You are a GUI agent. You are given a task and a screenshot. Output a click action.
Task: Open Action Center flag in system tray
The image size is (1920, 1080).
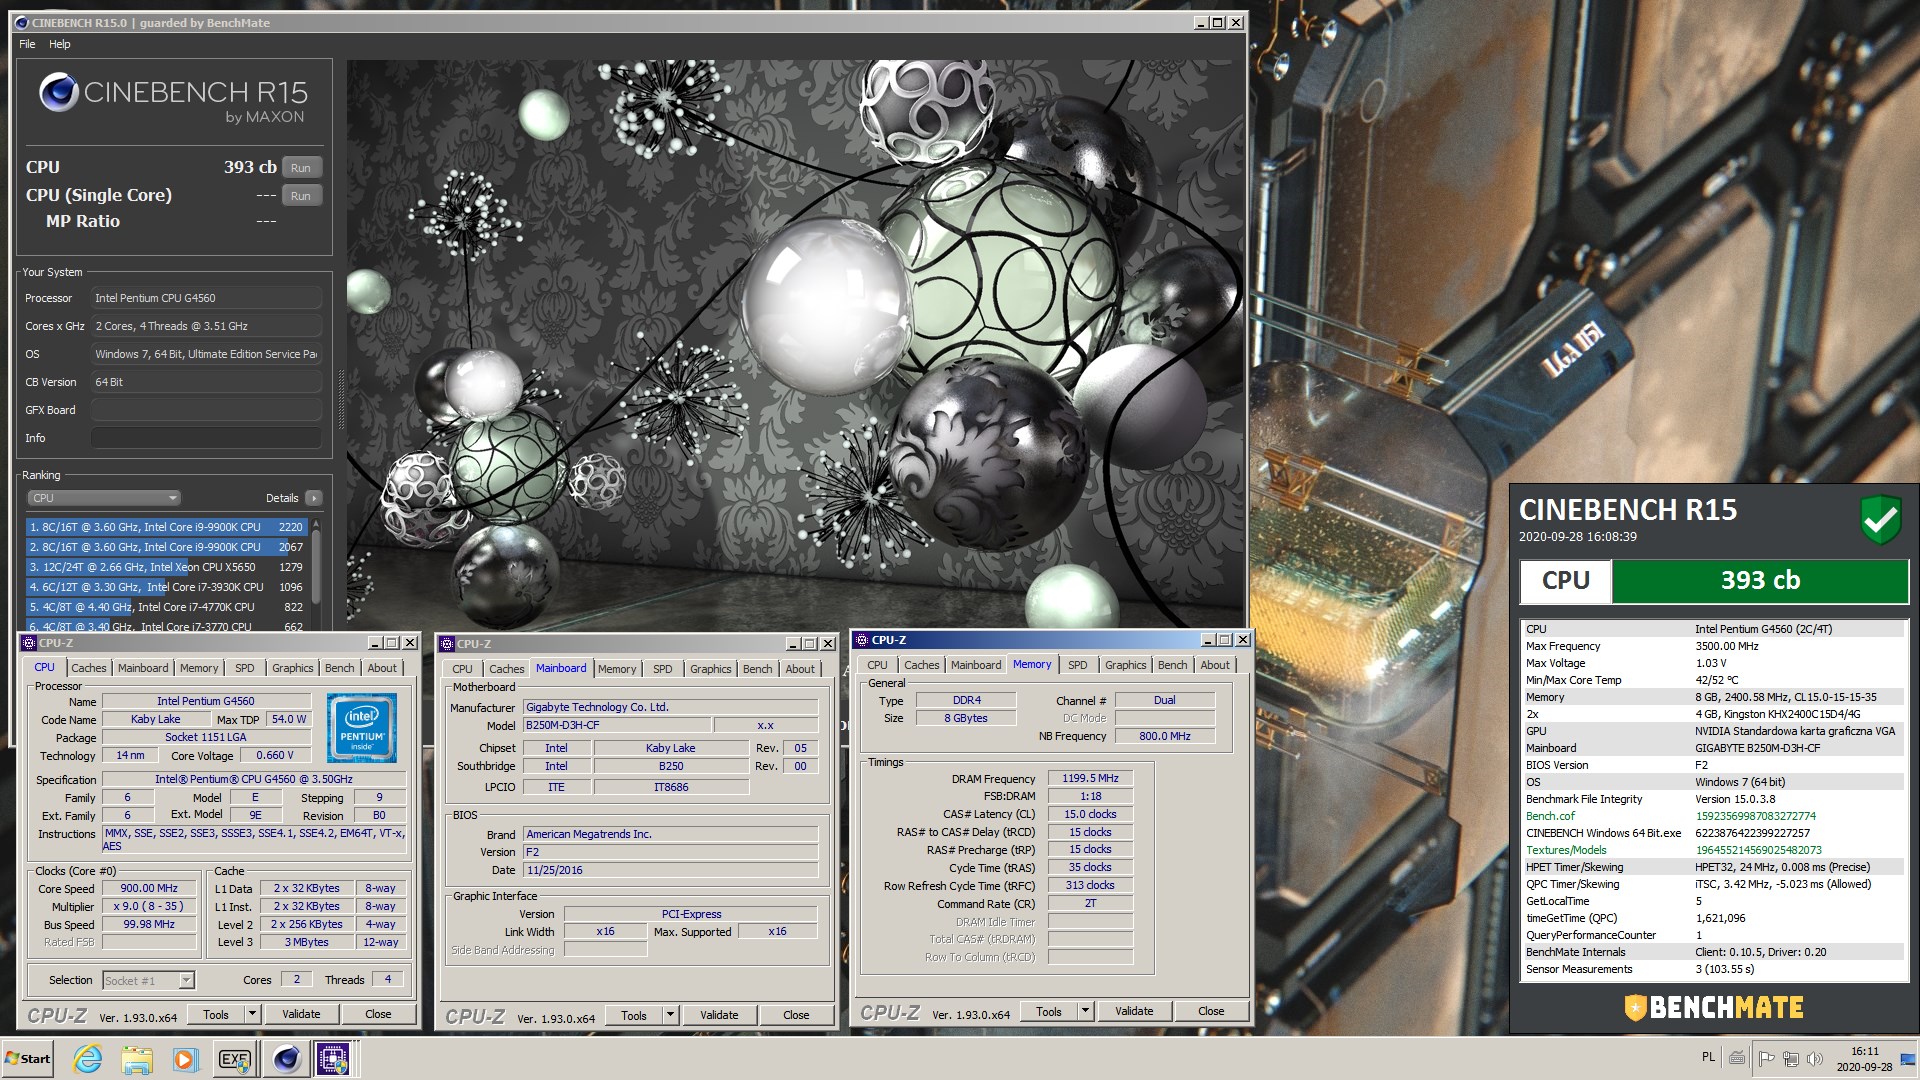point(1767,1058)
